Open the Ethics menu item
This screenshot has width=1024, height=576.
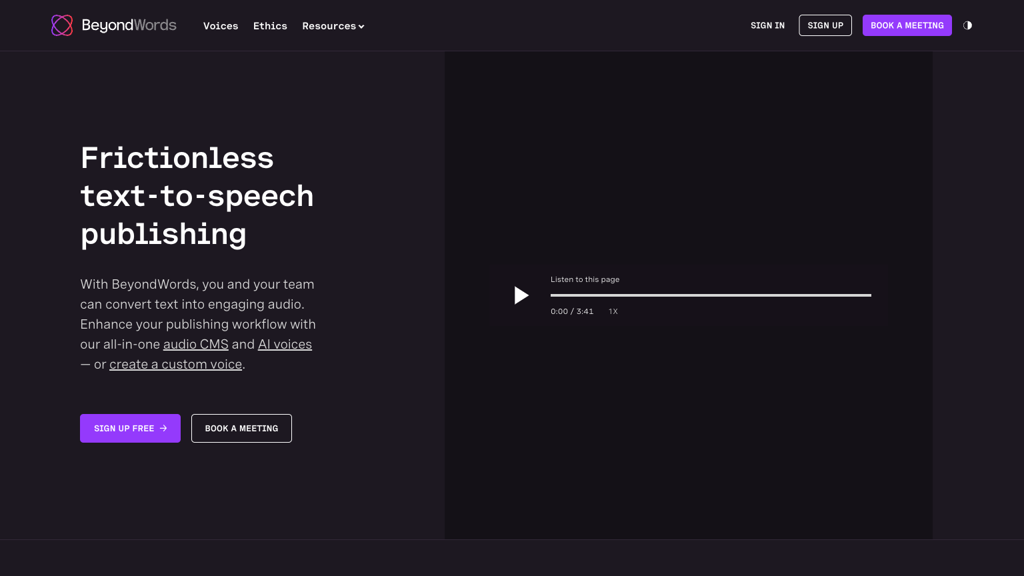click(x=270, y=25)
